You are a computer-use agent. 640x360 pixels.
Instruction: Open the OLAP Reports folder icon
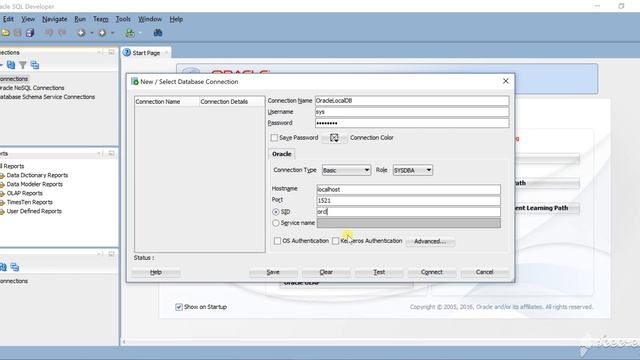[2, 193]
